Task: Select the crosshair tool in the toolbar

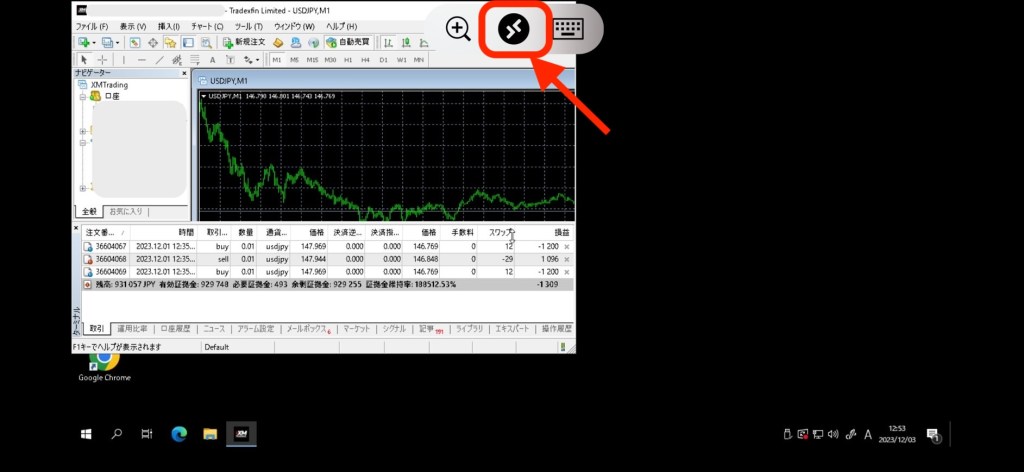Action: 102,60
